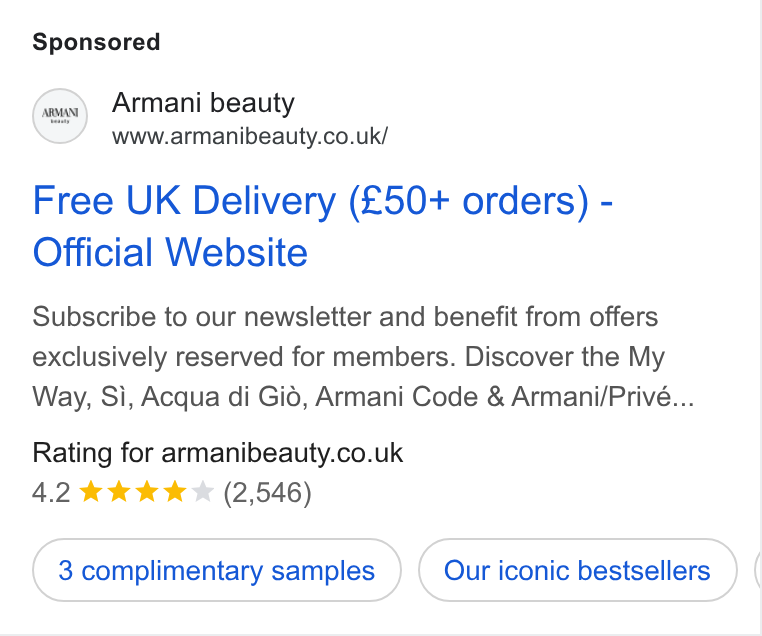Click the Subscribe to our newsletter description
762x636 pixels.
363,357
